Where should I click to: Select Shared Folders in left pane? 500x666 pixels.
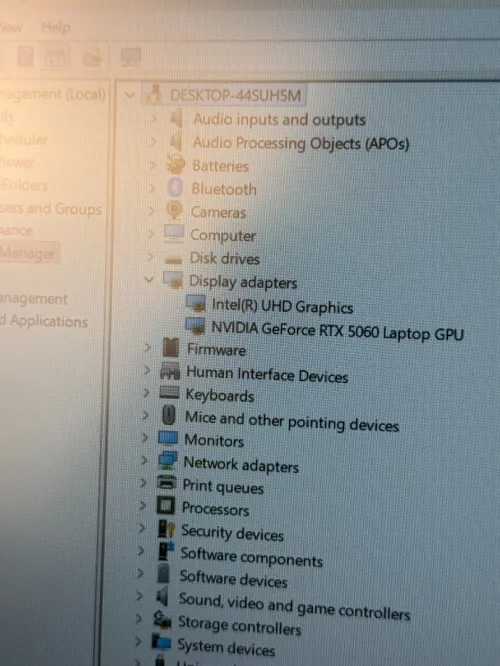click(x=24, y=185)
